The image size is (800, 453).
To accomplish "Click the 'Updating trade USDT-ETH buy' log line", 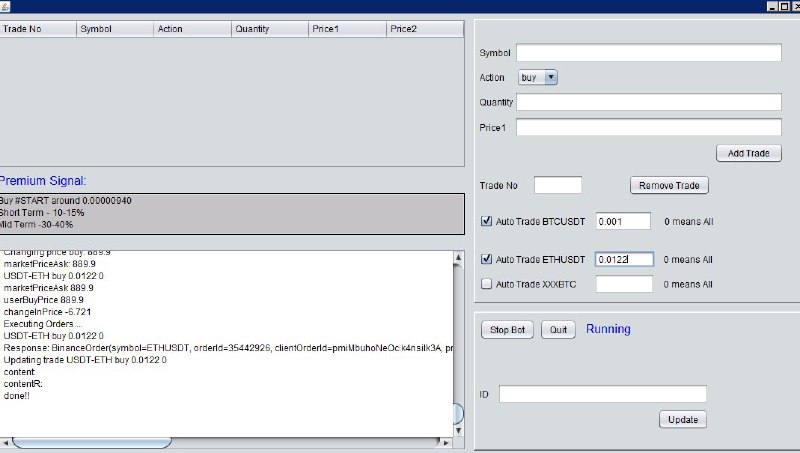I will coord(85,360).
